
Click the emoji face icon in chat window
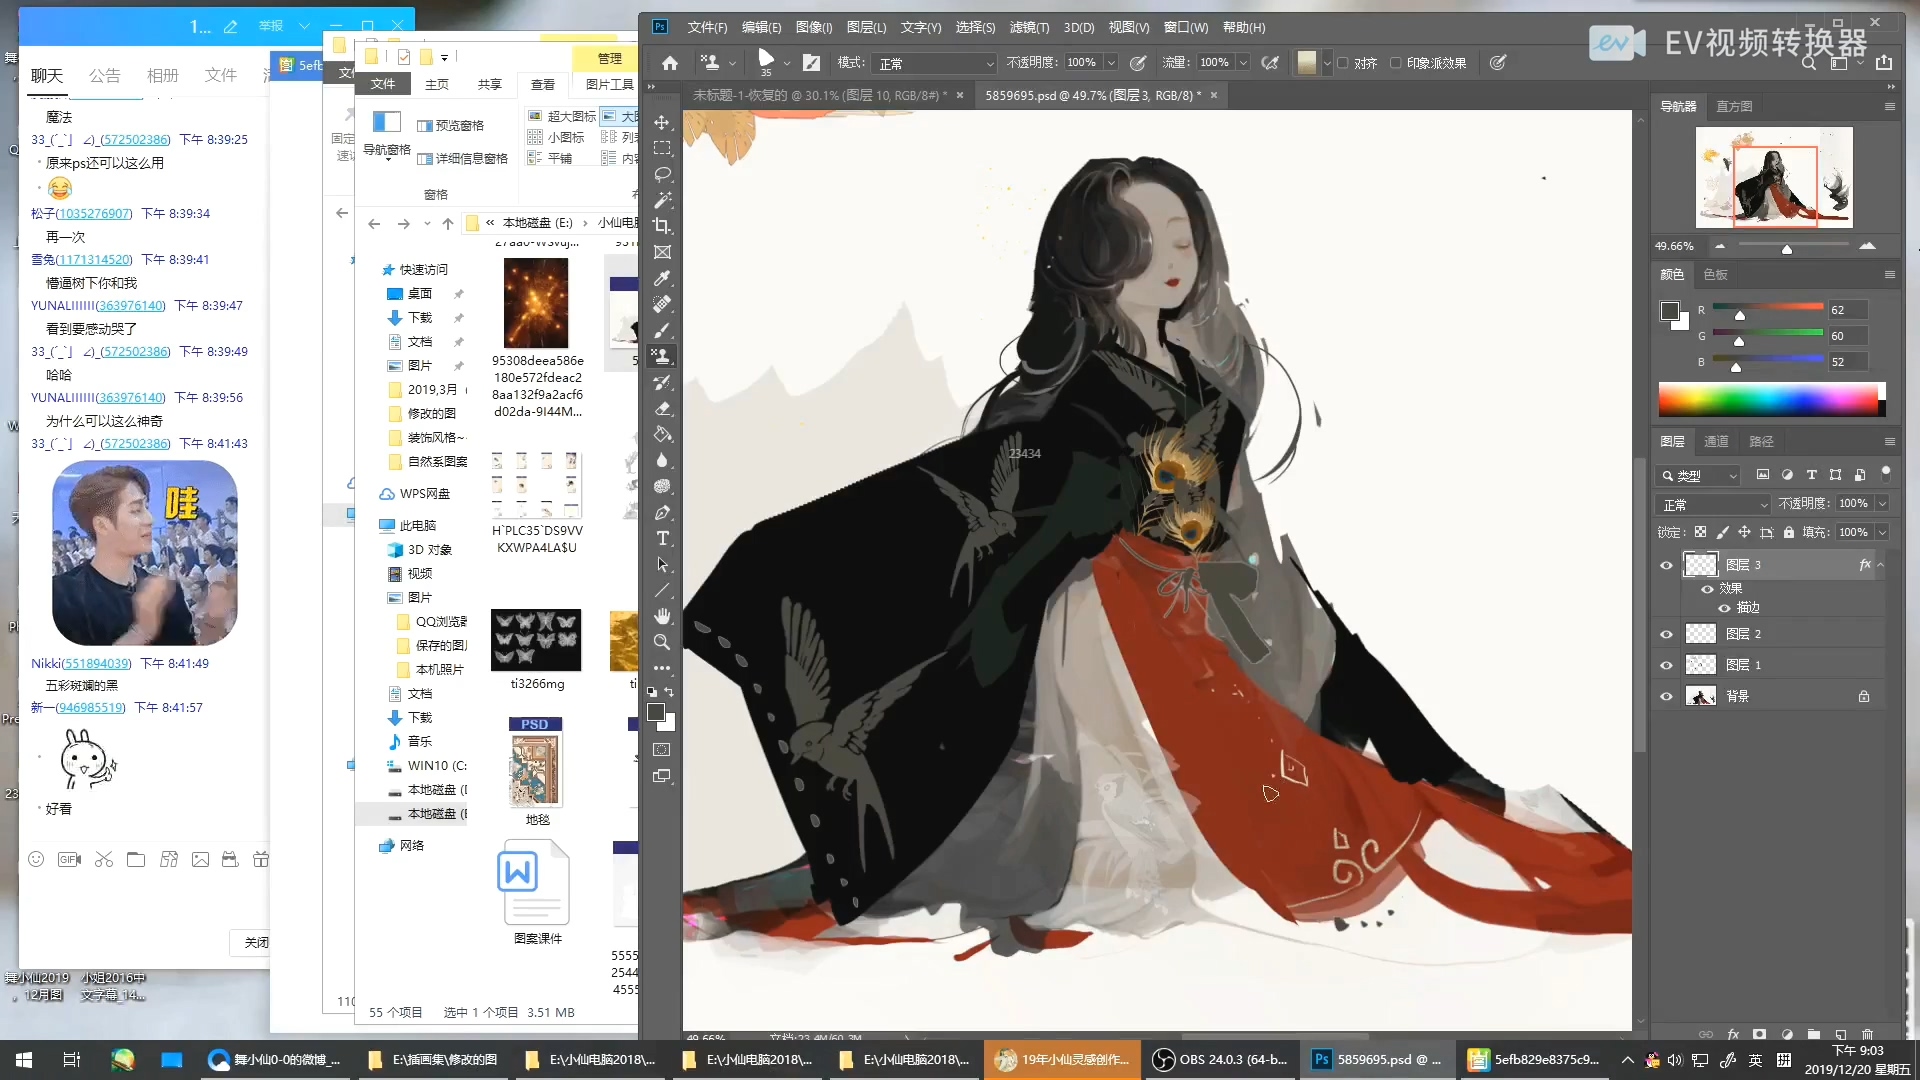click(36, 859)
